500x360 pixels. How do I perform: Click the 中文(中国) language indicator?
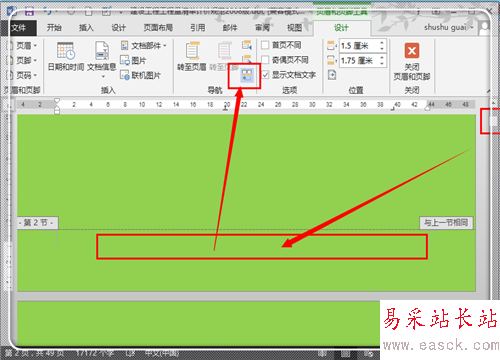(x=162, y=353)
